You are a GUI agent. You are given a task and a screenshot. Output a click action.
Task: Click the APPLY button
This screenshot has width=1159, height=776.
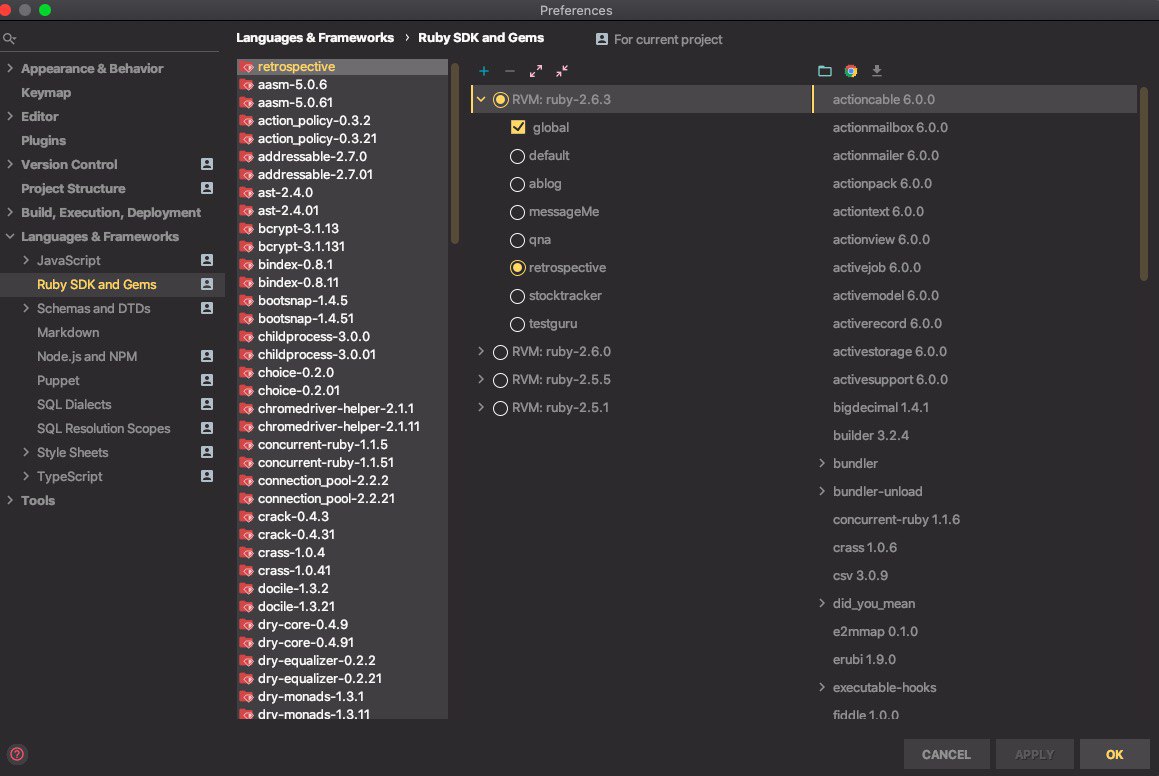pyautogui.click(x=1034, y=755)
